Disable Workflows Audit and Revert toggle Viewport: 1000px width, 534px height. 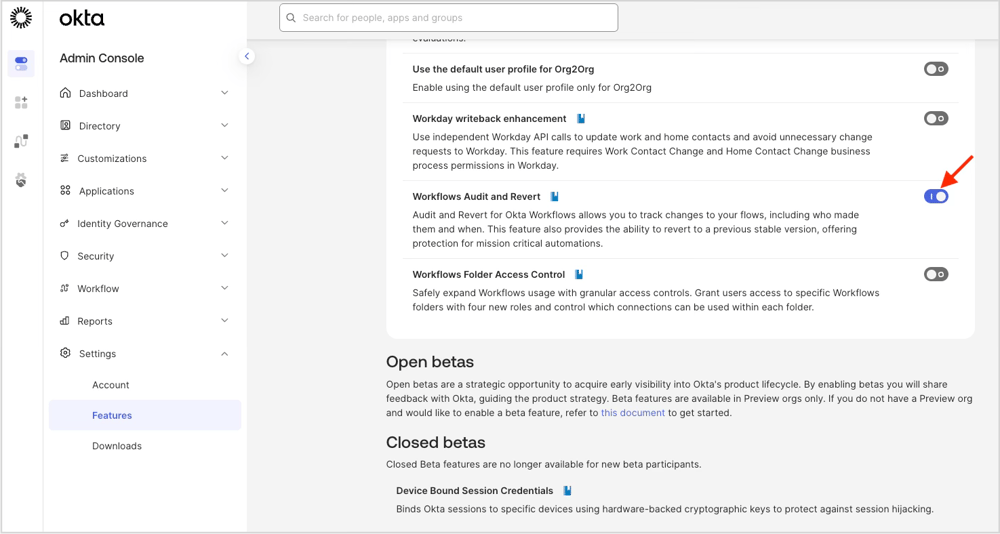coord(936,197)
